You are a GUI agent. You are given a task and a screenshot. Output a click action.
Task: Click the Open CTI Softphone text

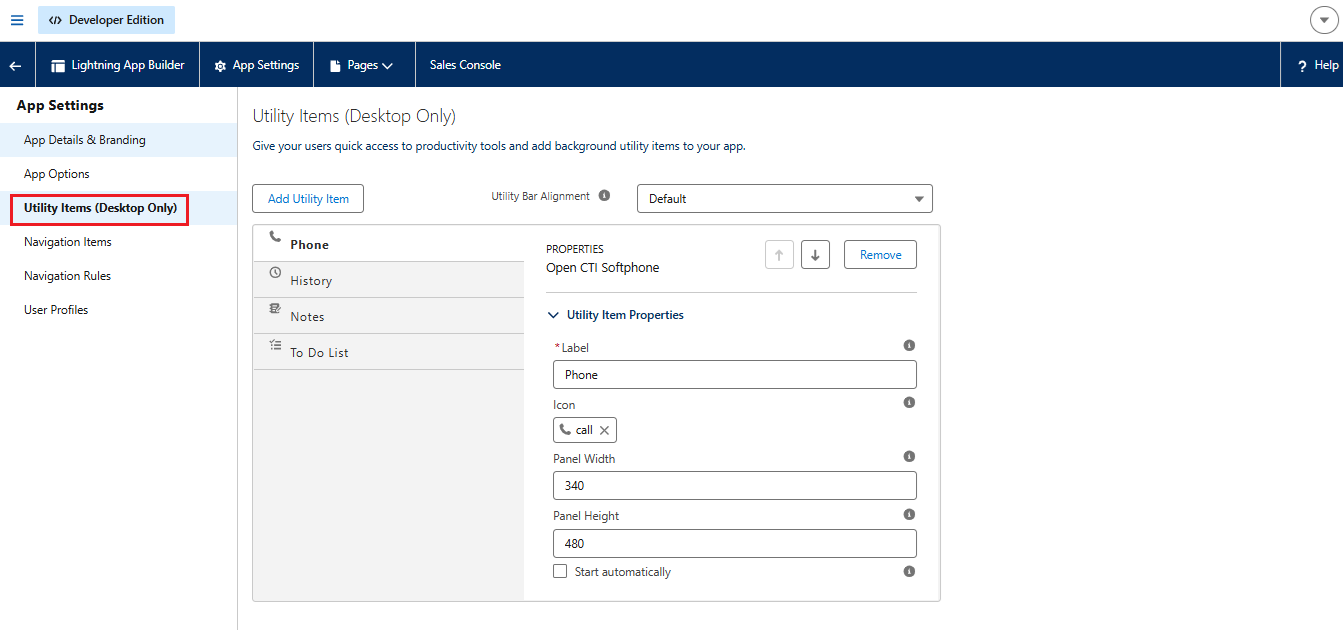(x=602, y=268)
